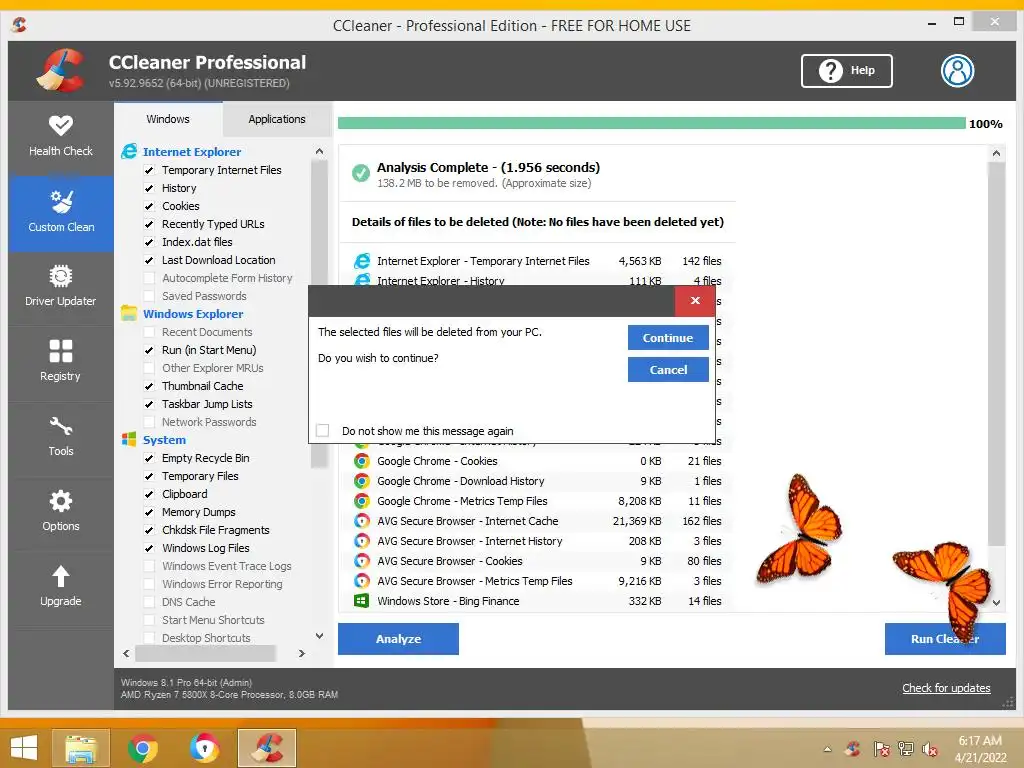Screen dimensions: 1024x768
Task: Open File Explorer from the taskbar
Action: [81, 748]
